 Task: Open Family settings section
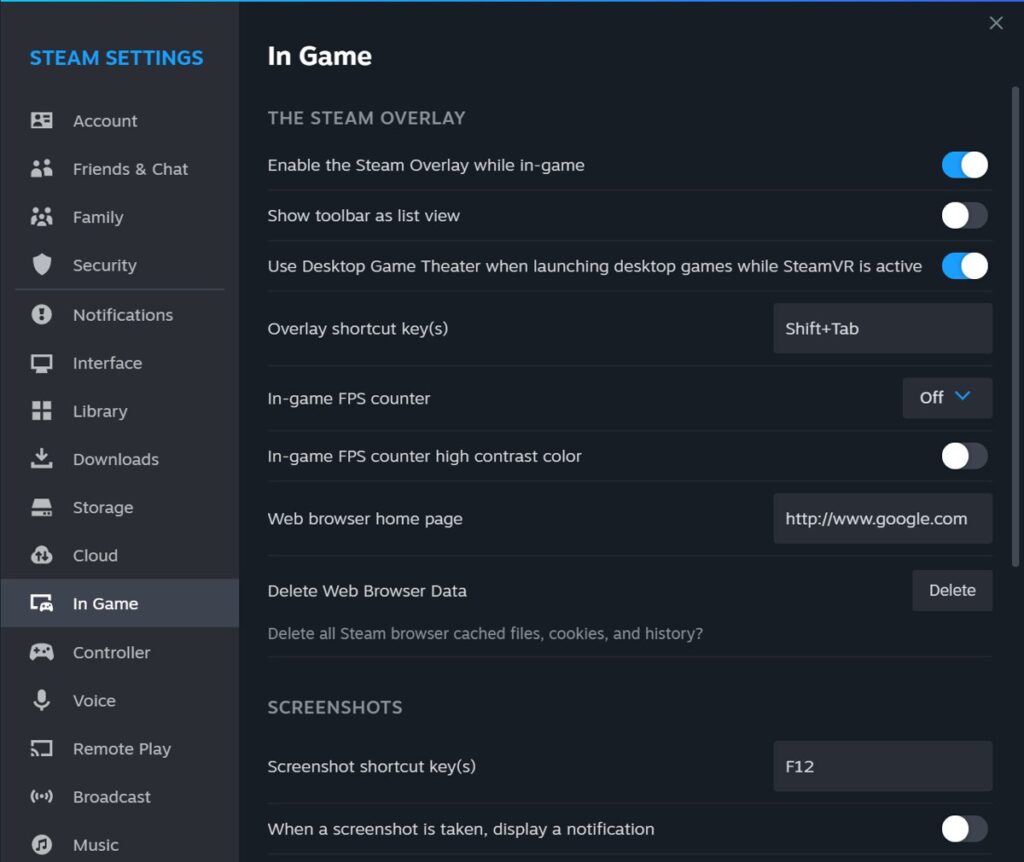120,217
